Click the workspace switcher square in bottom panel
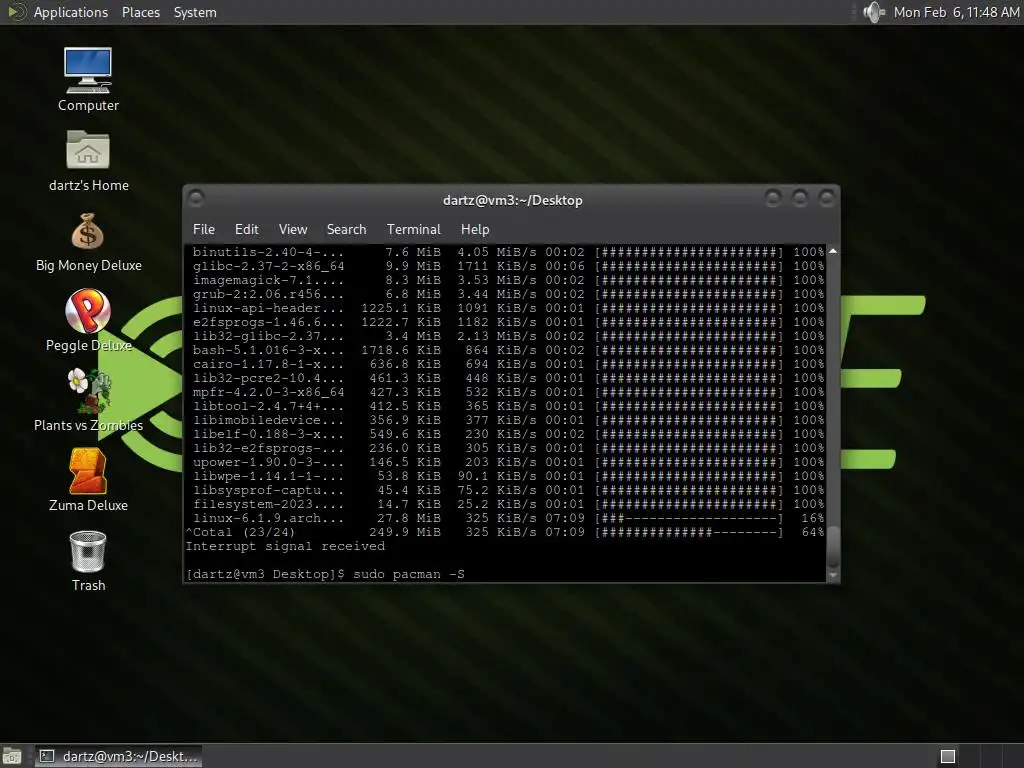This screenshot has height=768, width=1024. point(948,756)
